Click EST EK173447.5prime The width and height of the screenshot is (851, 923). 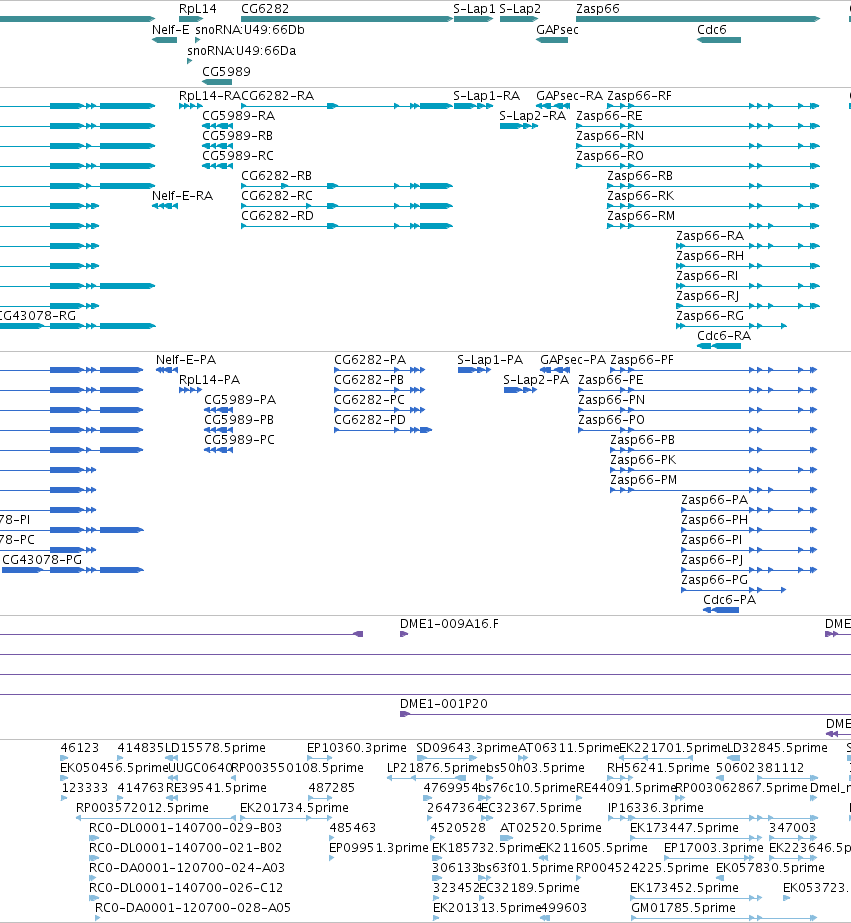684,828
